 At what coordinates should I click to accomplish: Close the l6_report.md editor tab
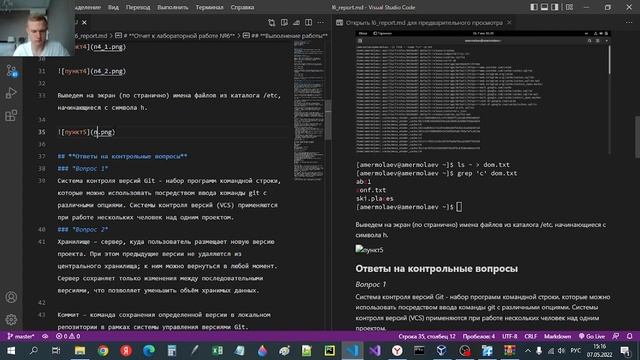[84, 22]
